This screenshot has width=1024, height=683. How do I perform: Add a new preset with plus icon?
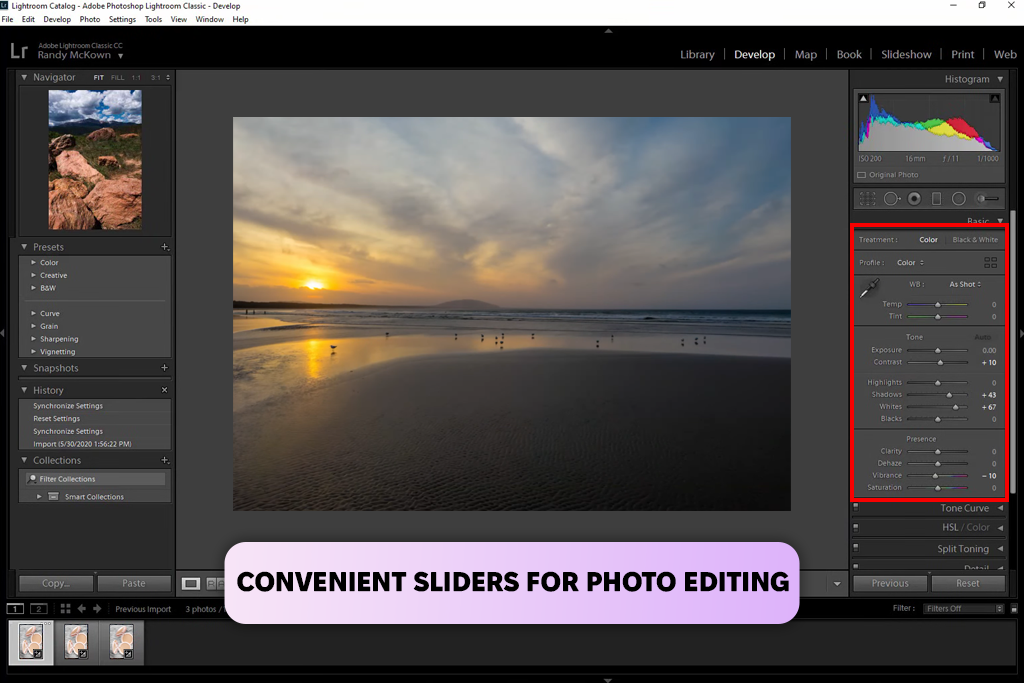pyautogui.click(x=165, y=247)
